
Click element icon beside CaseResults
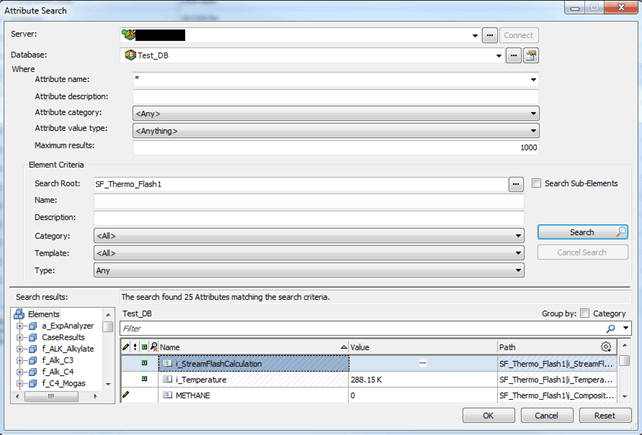coord(33,338)
